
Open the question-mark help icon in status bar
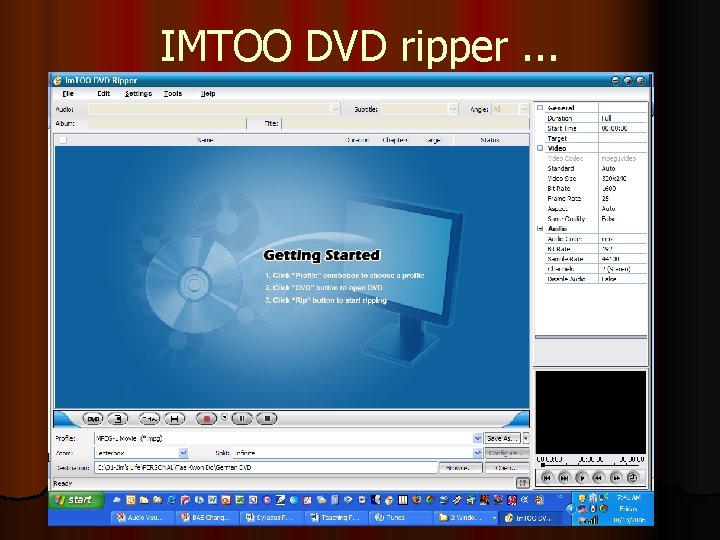[523, 483]
